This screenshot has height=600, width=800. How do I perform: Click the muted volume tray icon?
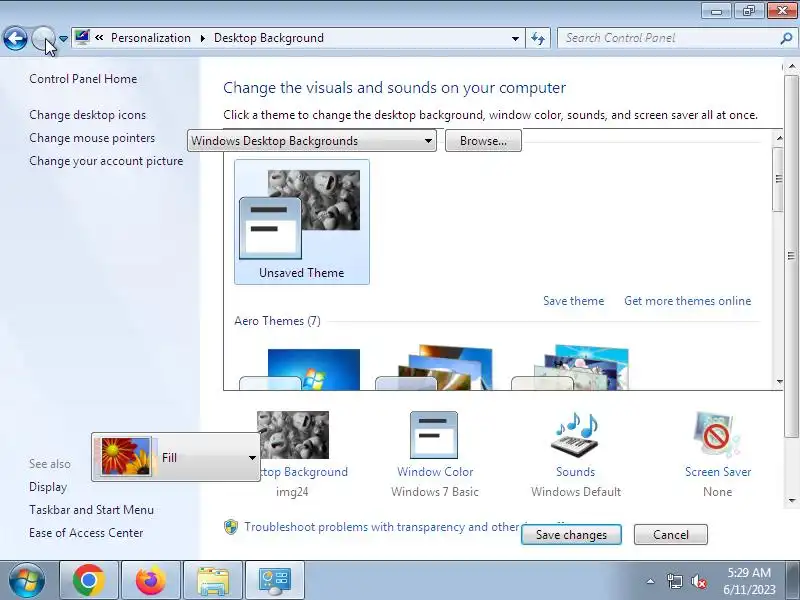(x=698, y=581)
